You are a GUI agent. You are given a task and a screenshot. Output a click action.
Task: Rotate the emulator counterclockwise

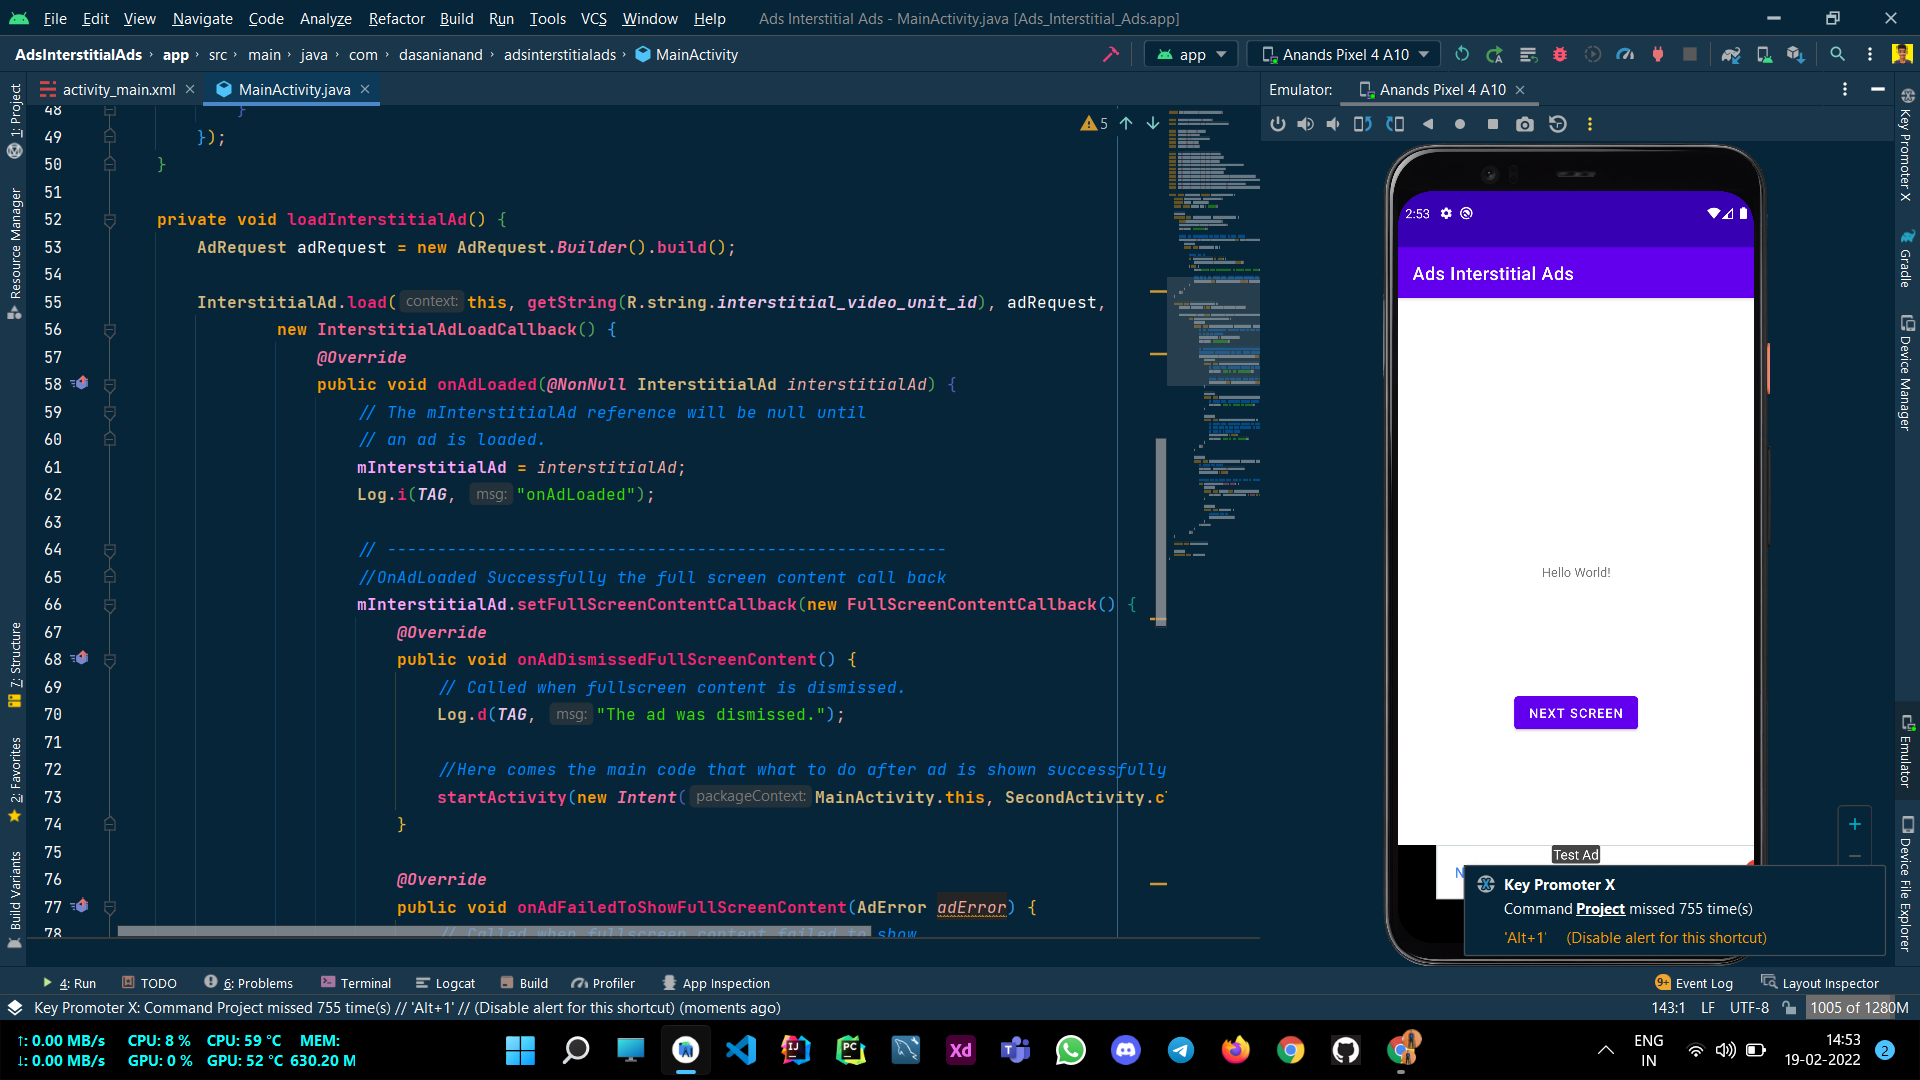(x=1362, y=124)
